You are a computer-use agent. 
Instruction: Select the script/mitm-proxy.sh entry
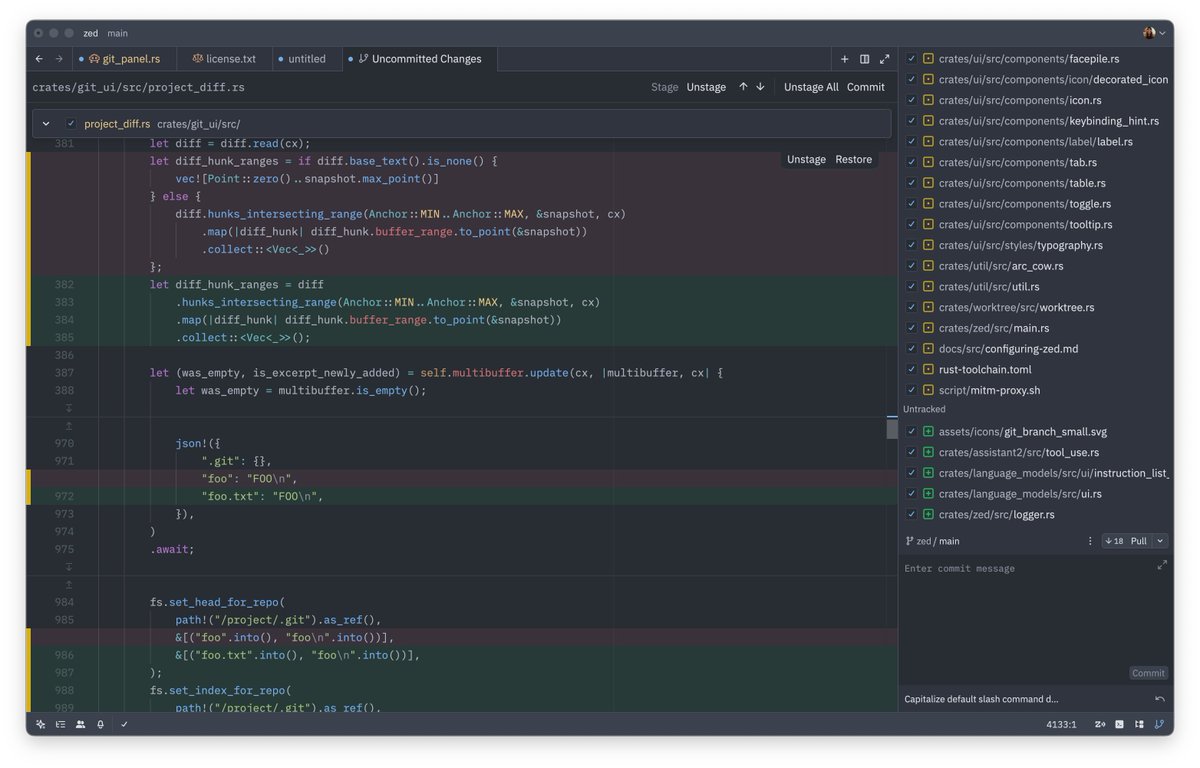pos(1036,390)
